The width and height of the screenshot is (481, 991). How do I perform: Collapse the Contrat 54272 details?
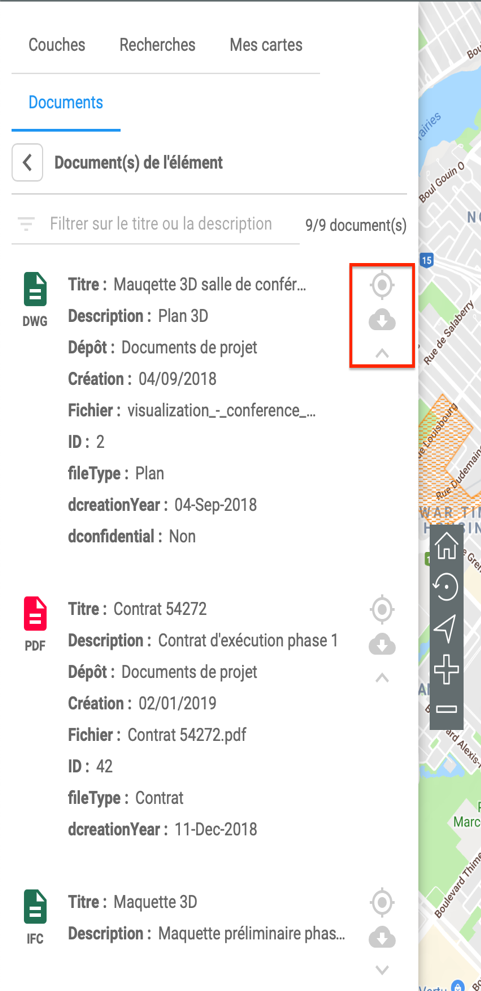382,678
